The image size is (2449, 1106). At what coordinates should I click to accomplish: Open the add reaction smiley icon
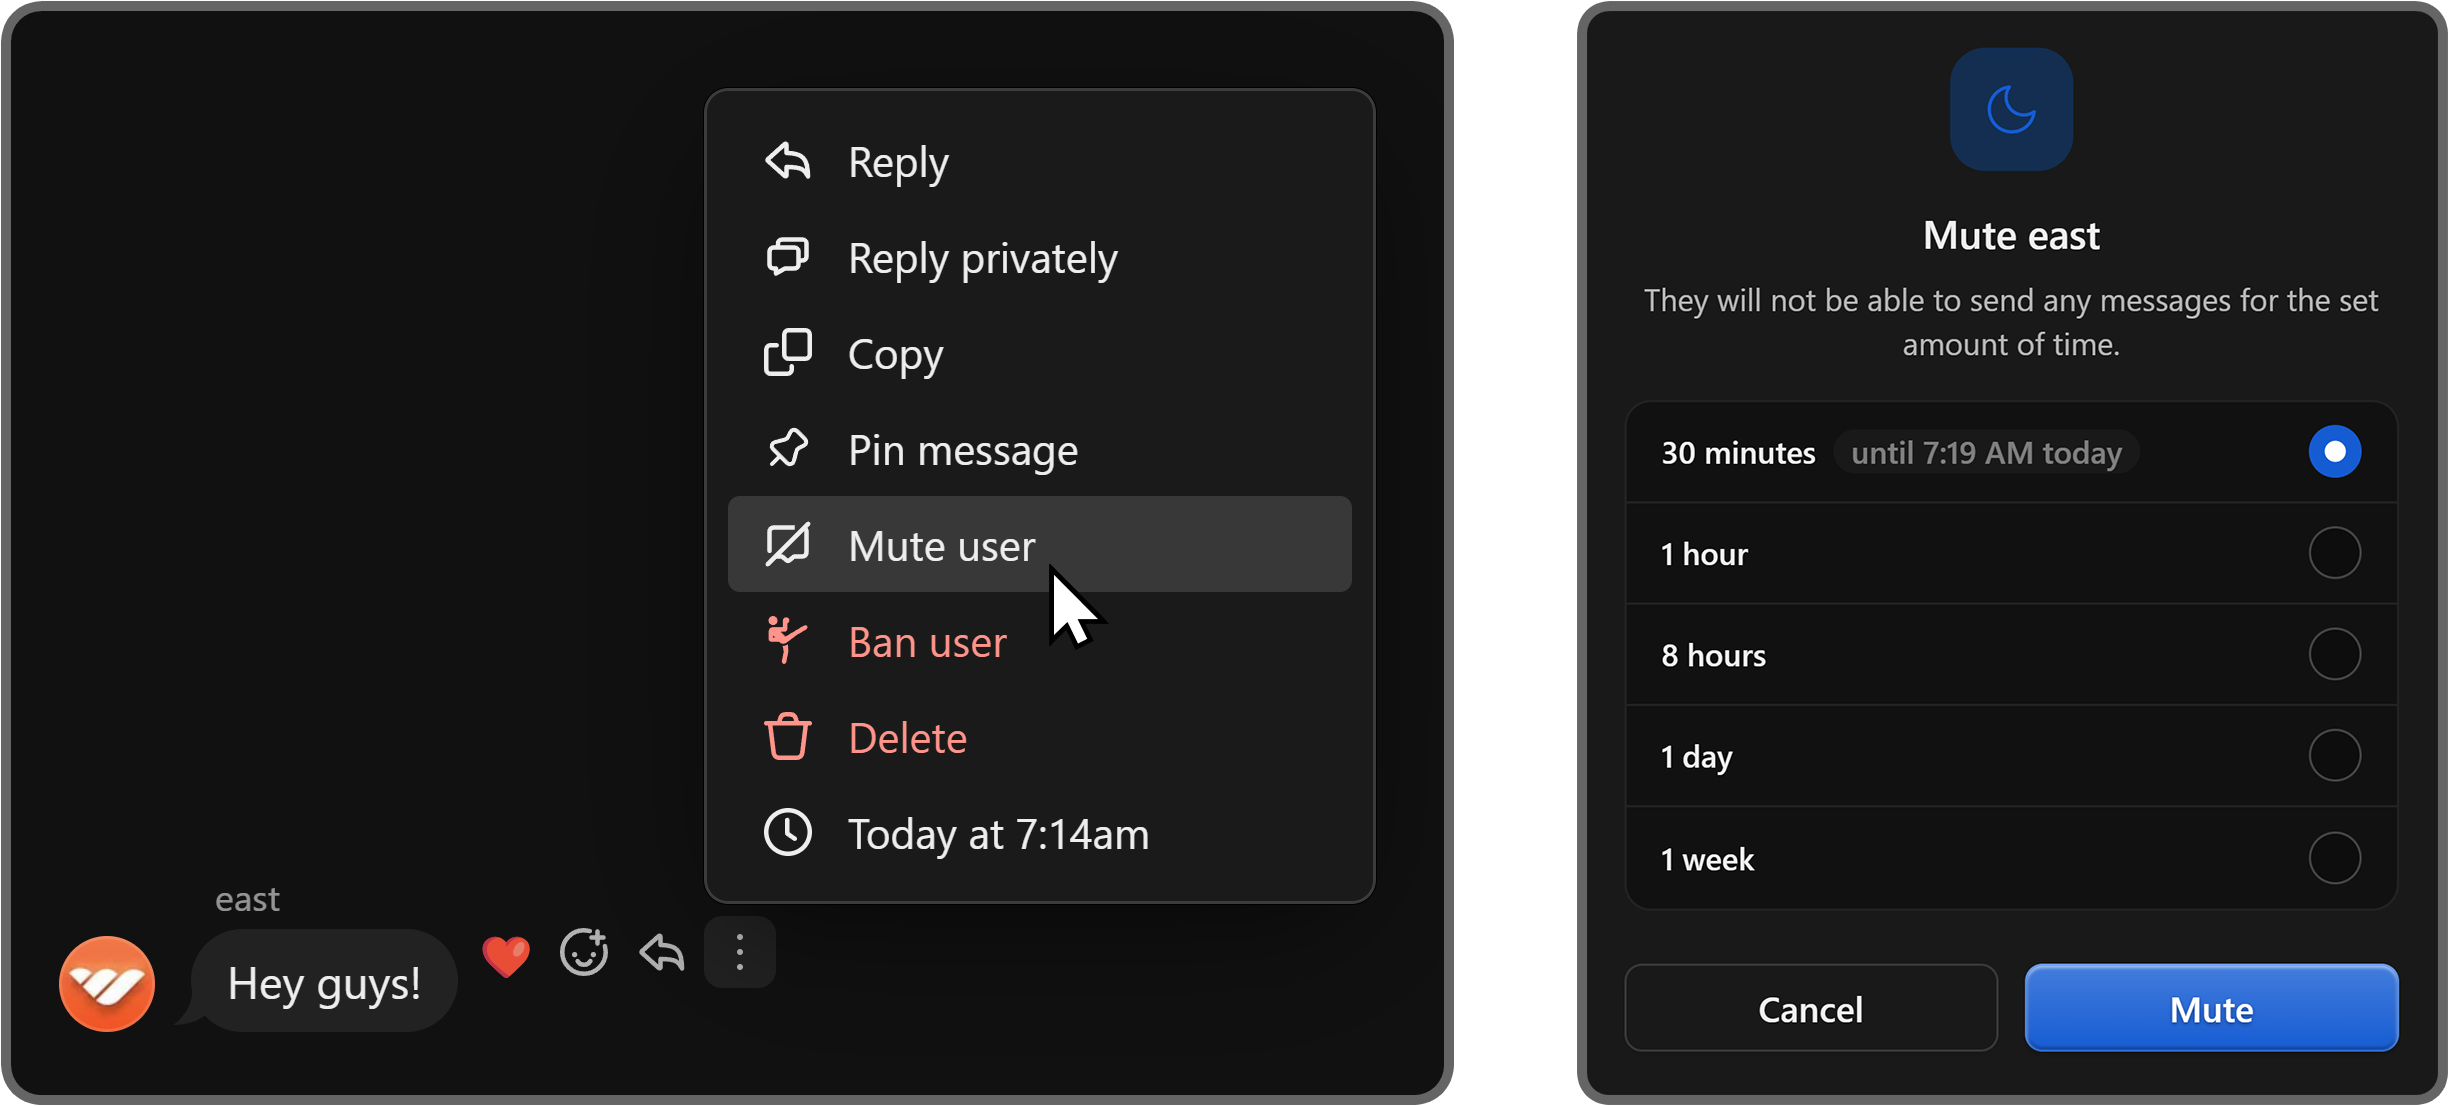(x=584, y=952)
